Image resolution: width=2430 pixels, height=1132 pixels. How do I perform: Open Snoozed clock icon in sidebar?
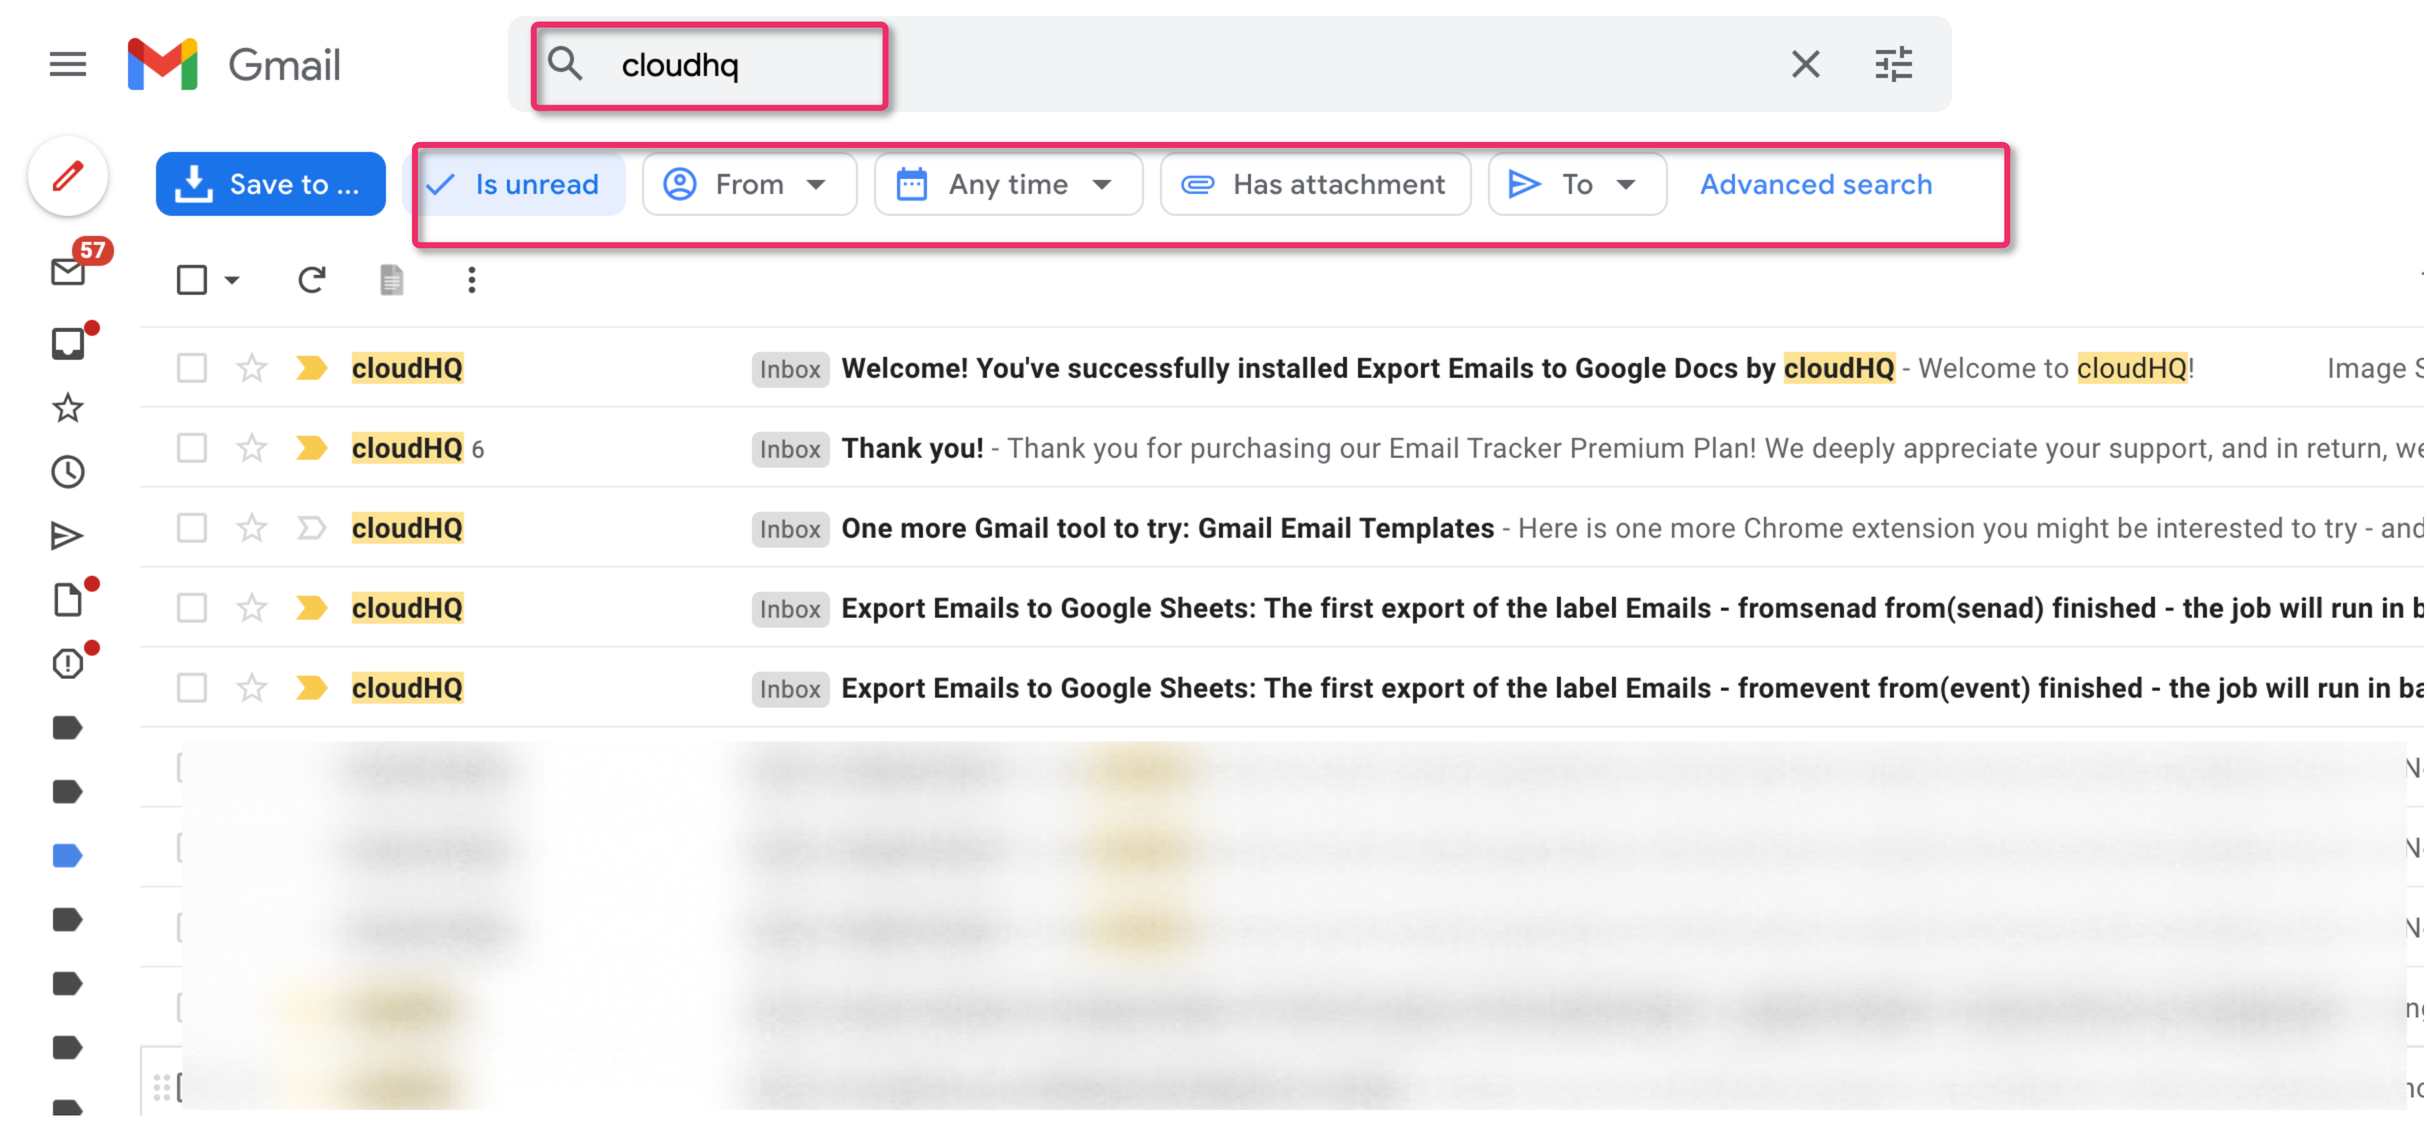[68, 472]
